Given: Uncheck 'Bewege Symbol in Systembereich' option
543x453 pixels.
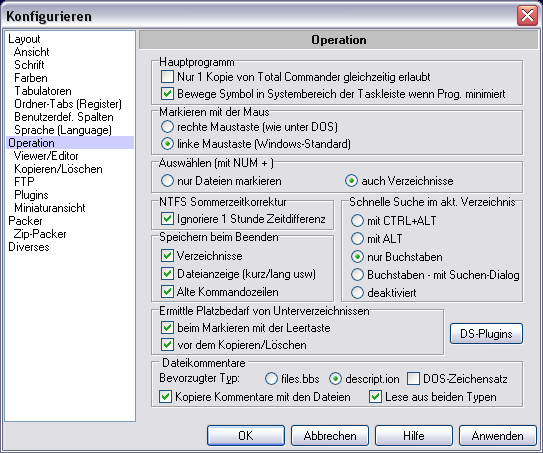Looking at the screenshot, I should point(167,94).
